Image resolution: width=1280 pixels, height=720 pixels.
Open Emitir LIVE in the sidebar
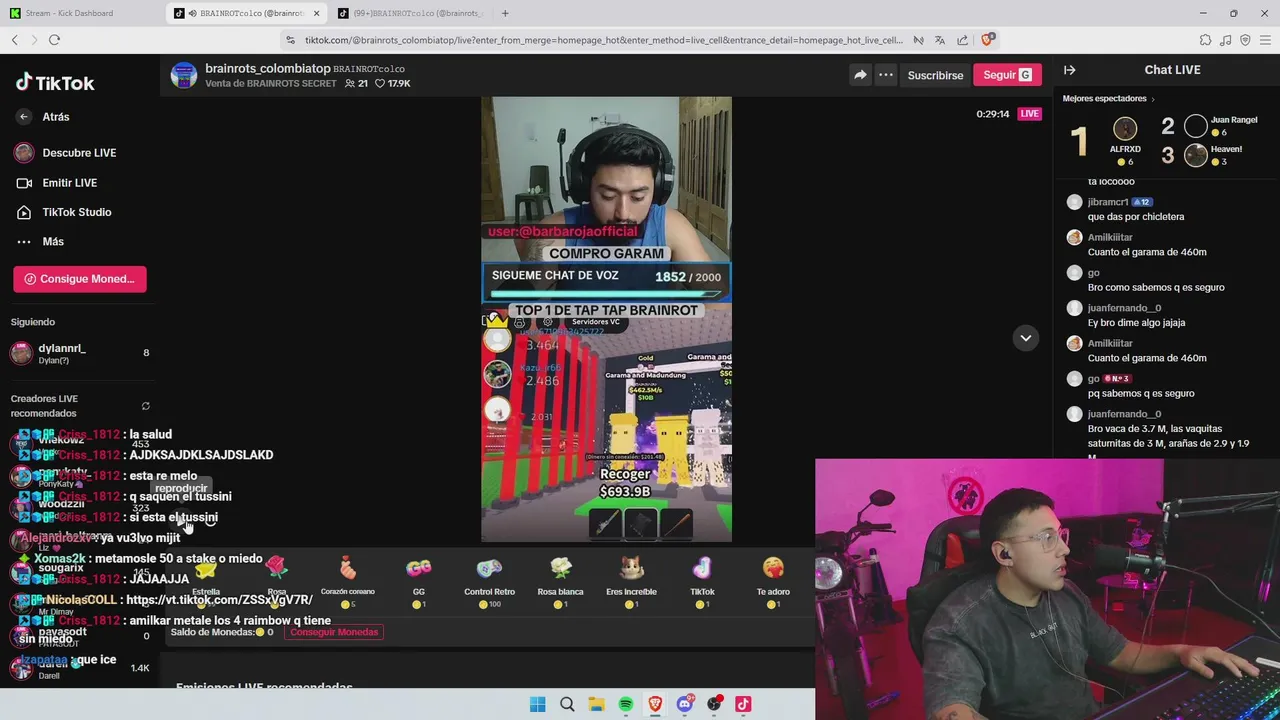point(56,183)
